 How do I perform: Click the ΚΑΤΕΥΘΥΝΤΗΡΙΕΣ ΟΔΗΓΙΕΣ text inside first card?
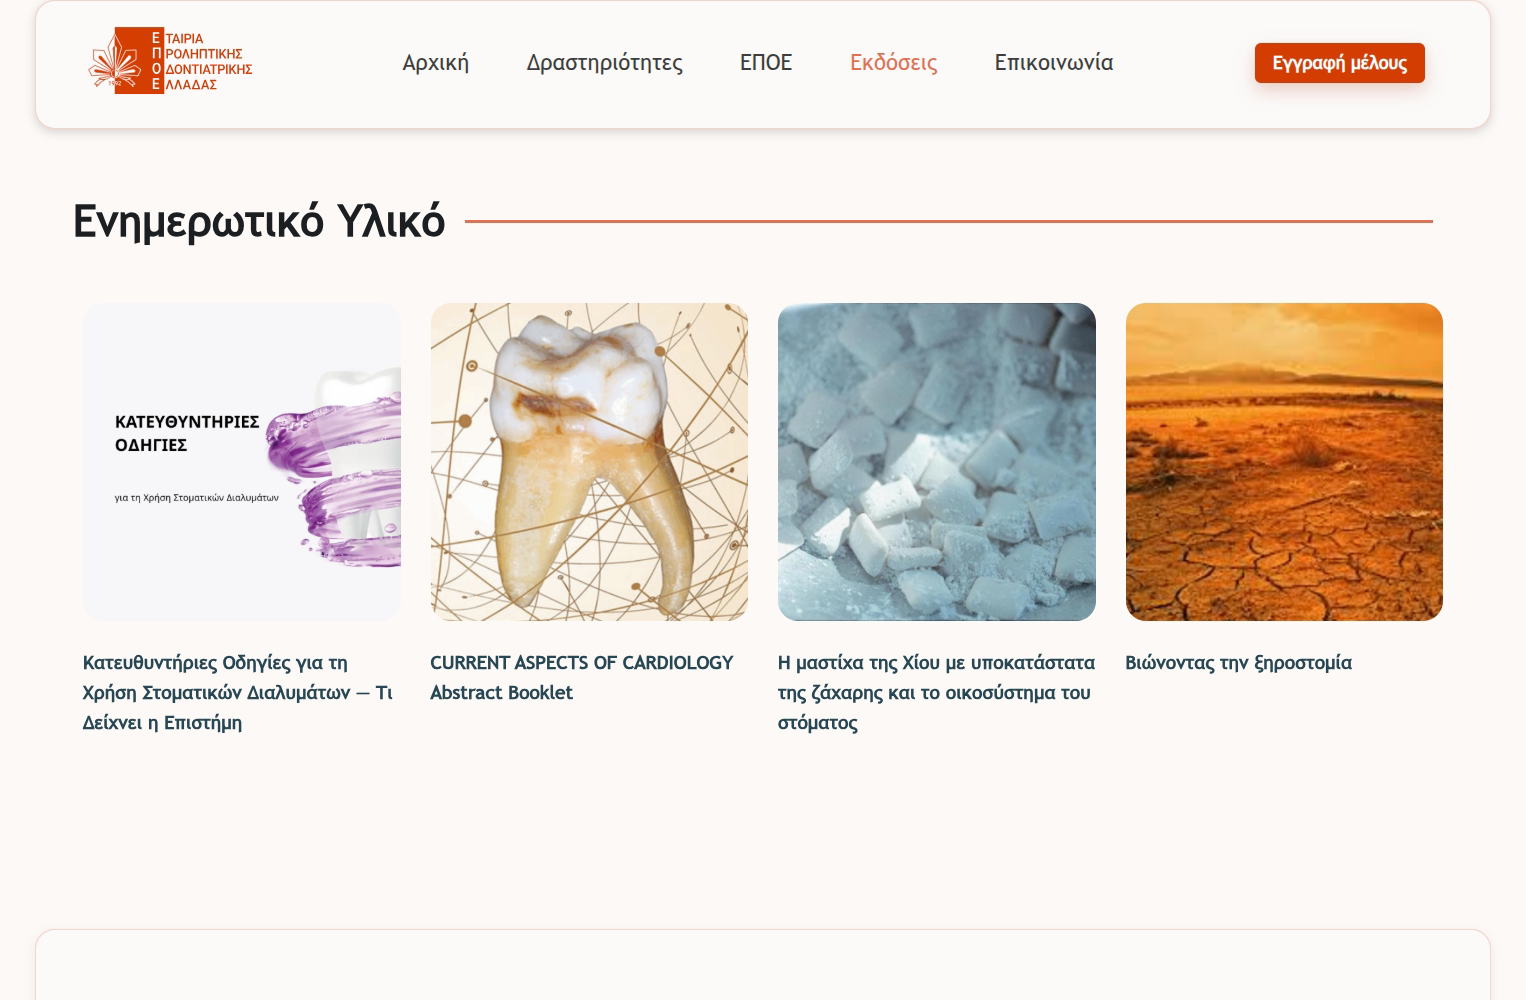click(187, 433)
